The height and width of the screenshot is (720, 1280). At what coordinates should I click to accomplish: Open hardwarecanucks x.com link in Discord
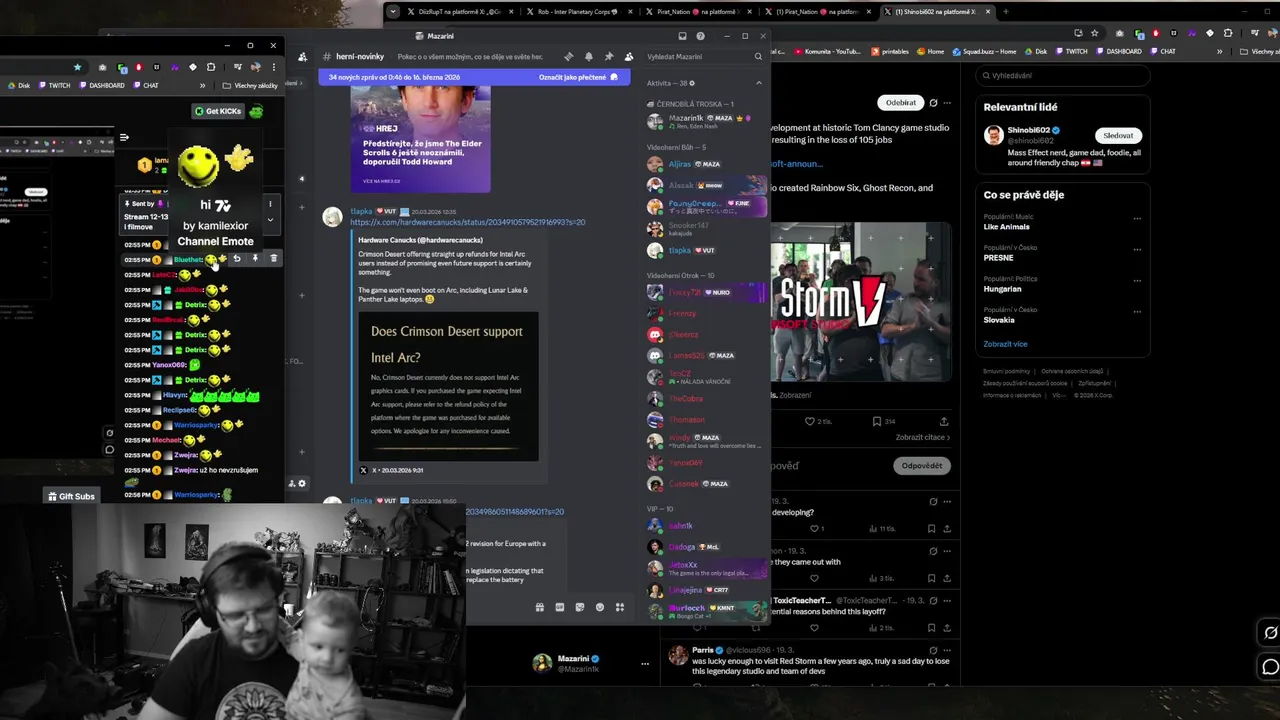point(467,222)
